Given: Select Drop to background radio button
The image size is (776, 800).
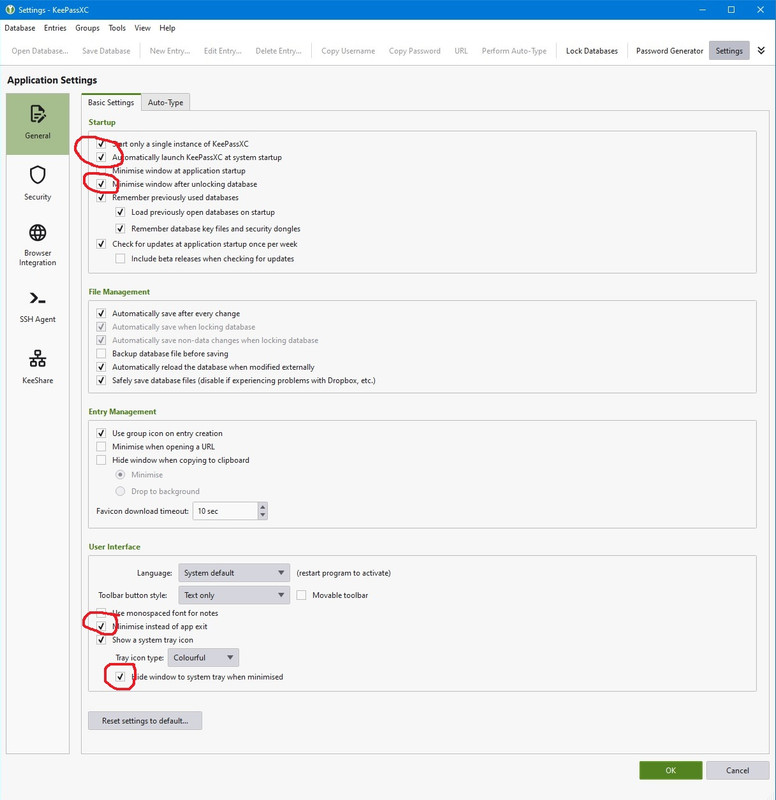Looking at the screenshot, I should 120,491.
